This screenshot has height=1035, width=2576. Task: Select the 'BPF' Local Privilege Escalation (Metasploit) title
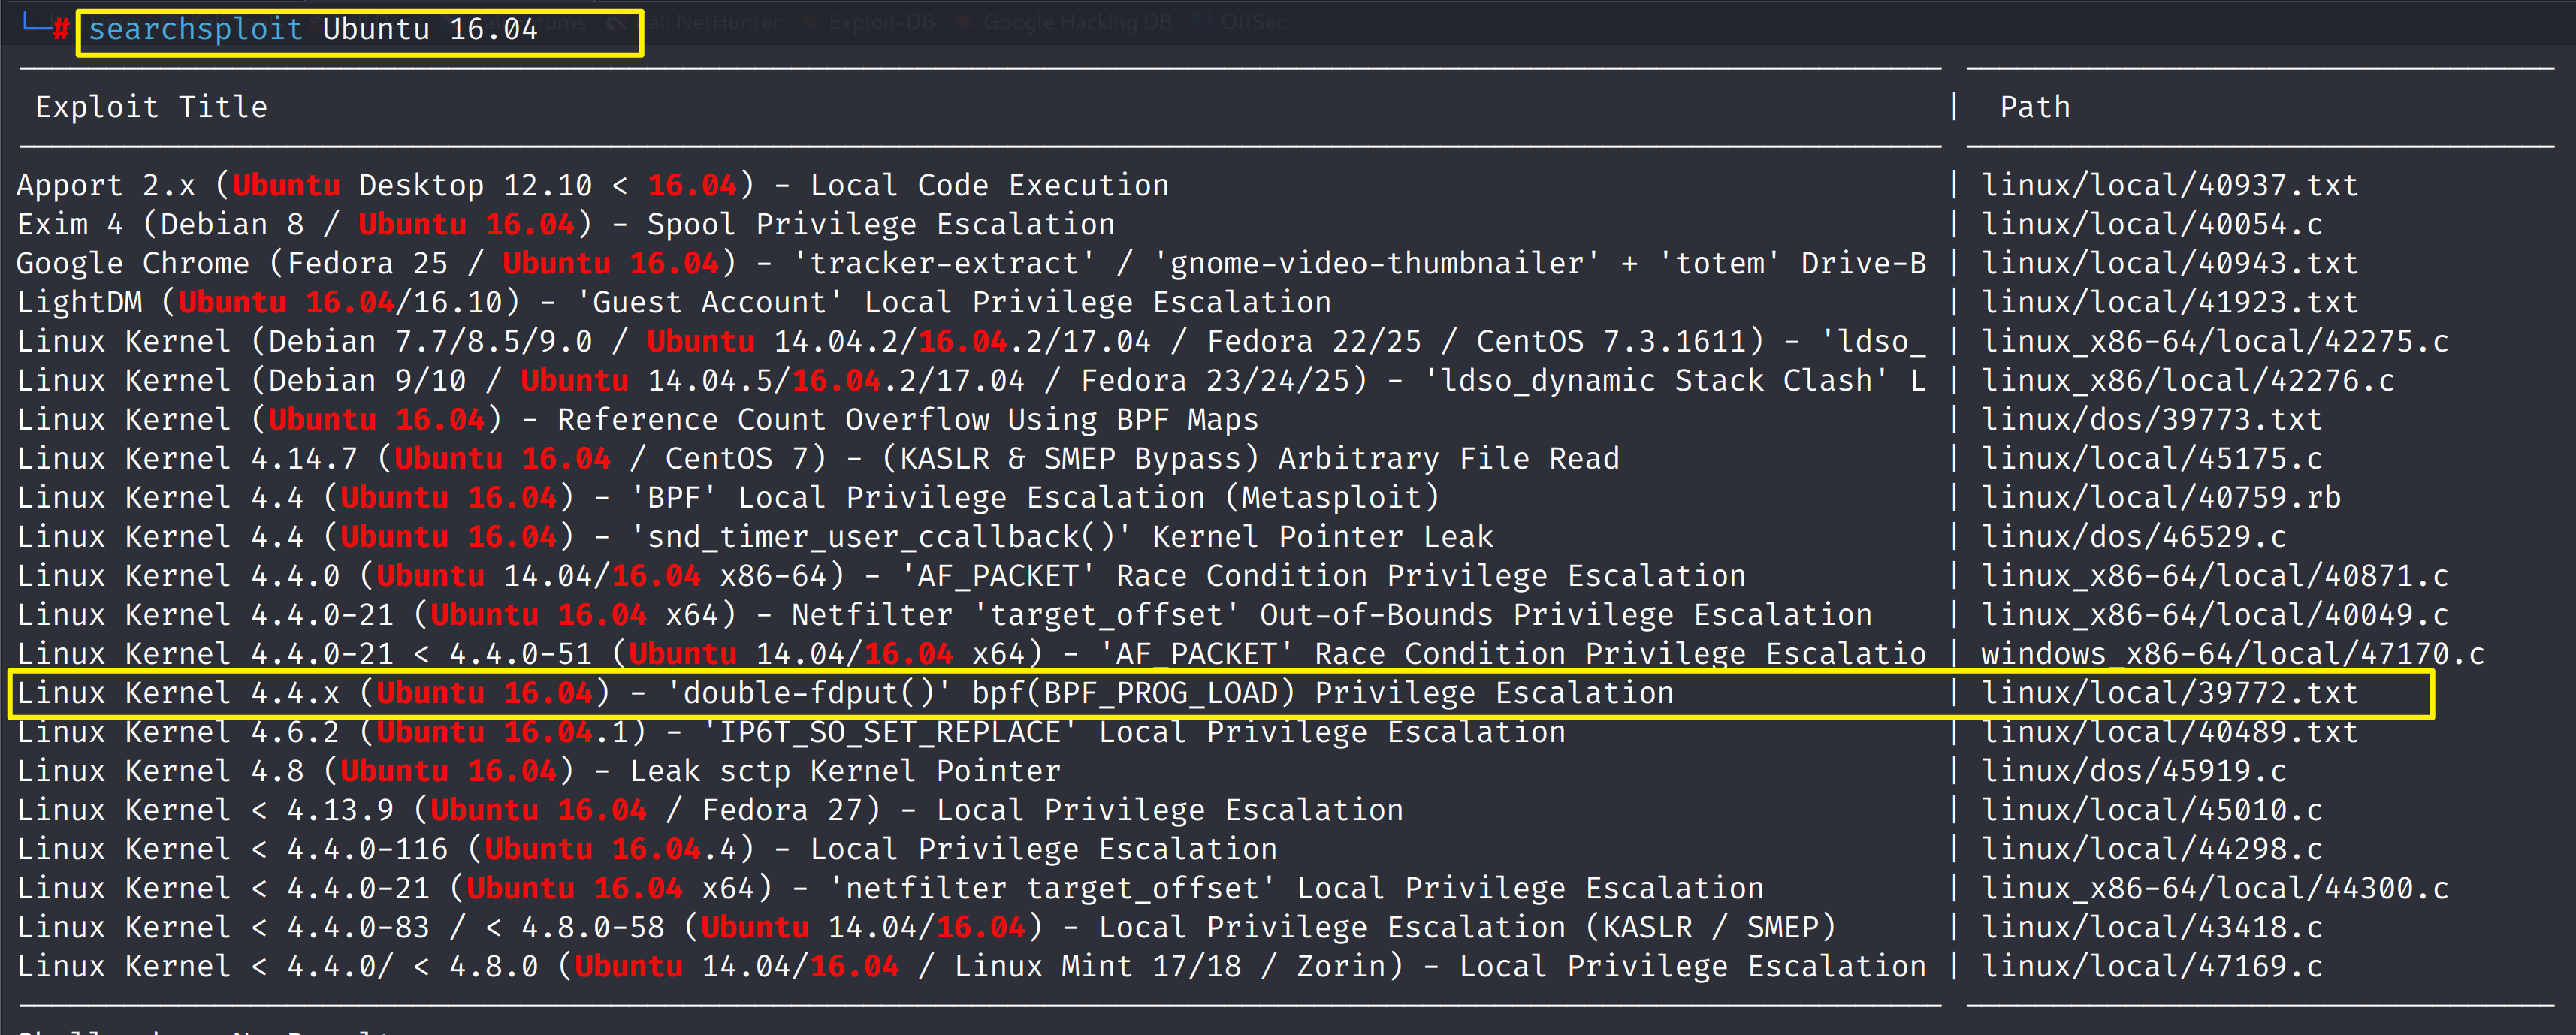coord(727,497)
